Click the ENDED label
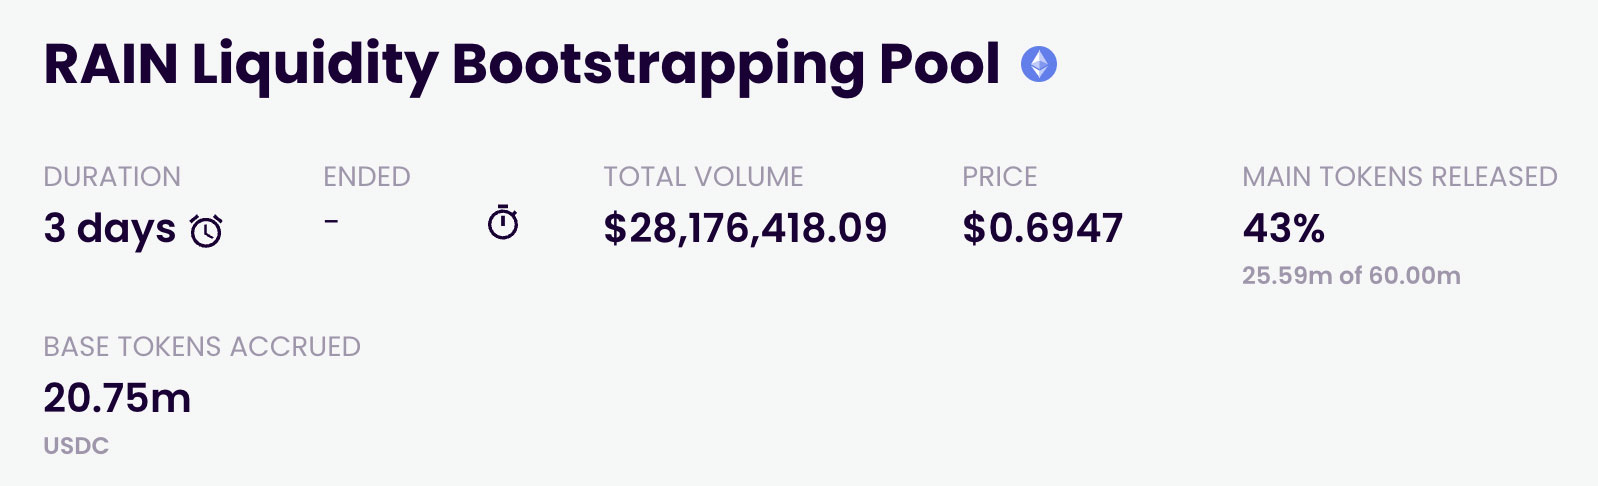The image size is (1598, 486). pos(366,177)
